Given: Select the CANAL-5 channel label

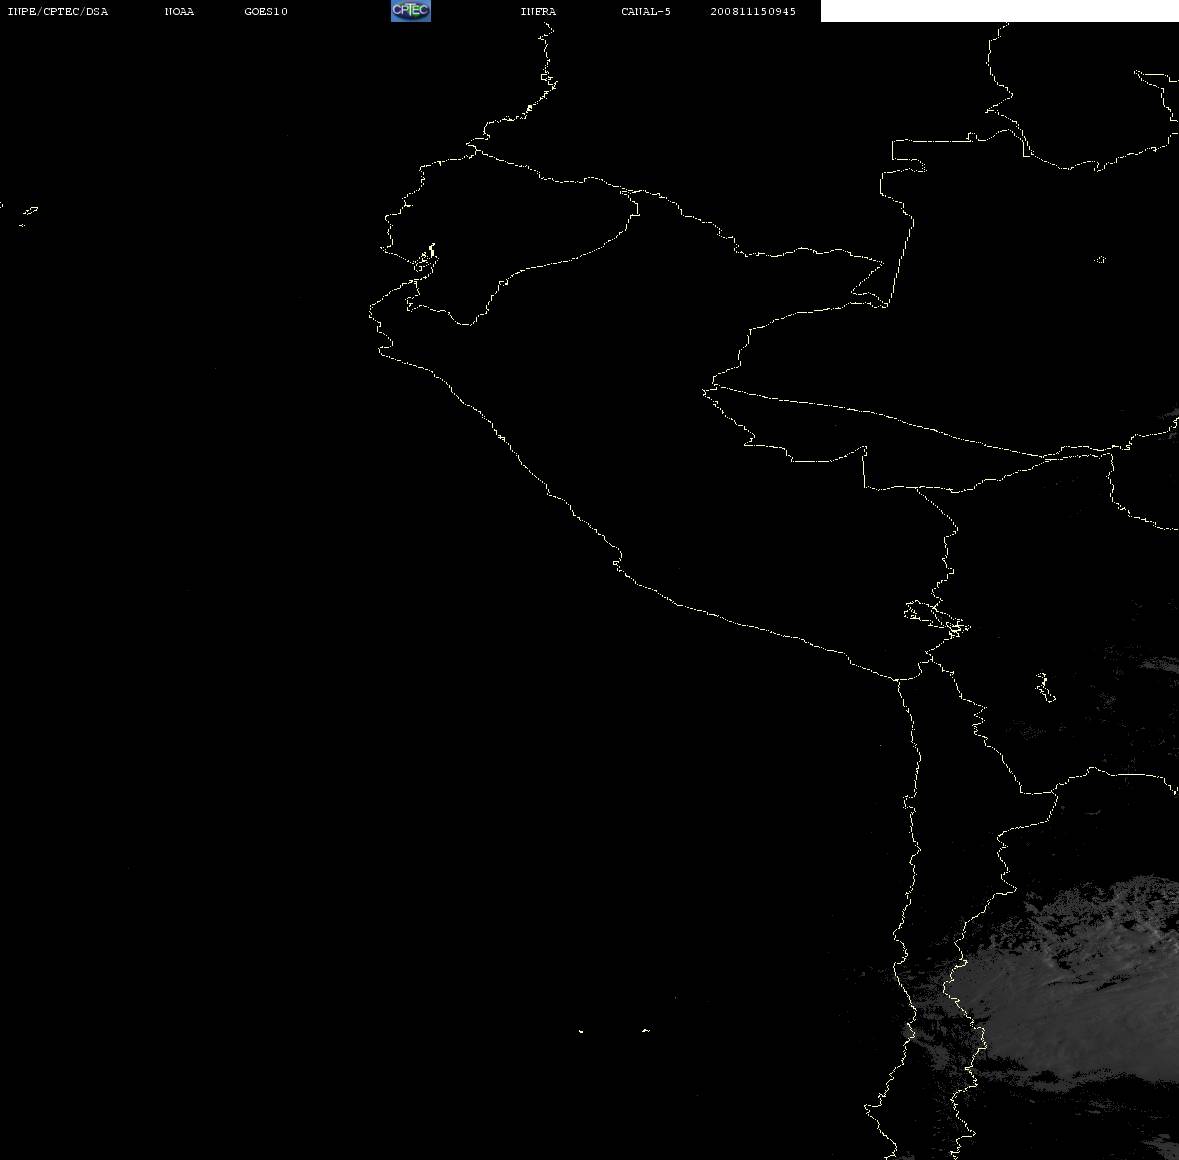Looking at the screenshot, I should coord(646,11).
